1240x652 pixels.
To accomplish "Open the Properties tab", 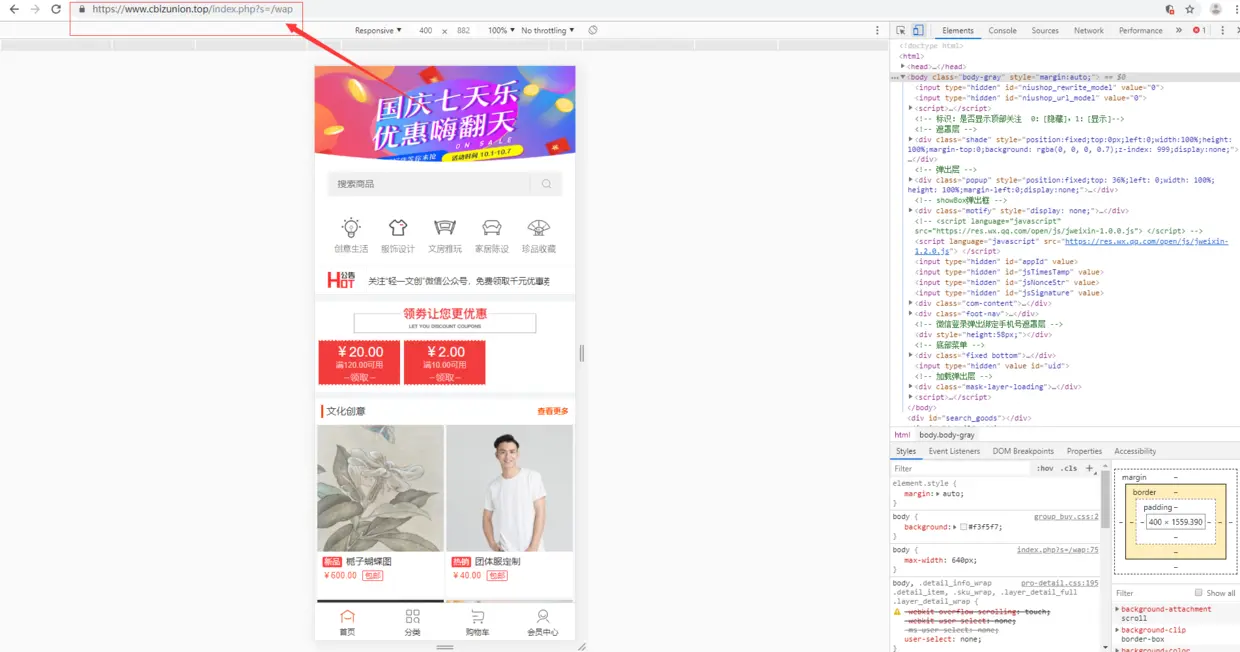I will tap(1084, 451).
